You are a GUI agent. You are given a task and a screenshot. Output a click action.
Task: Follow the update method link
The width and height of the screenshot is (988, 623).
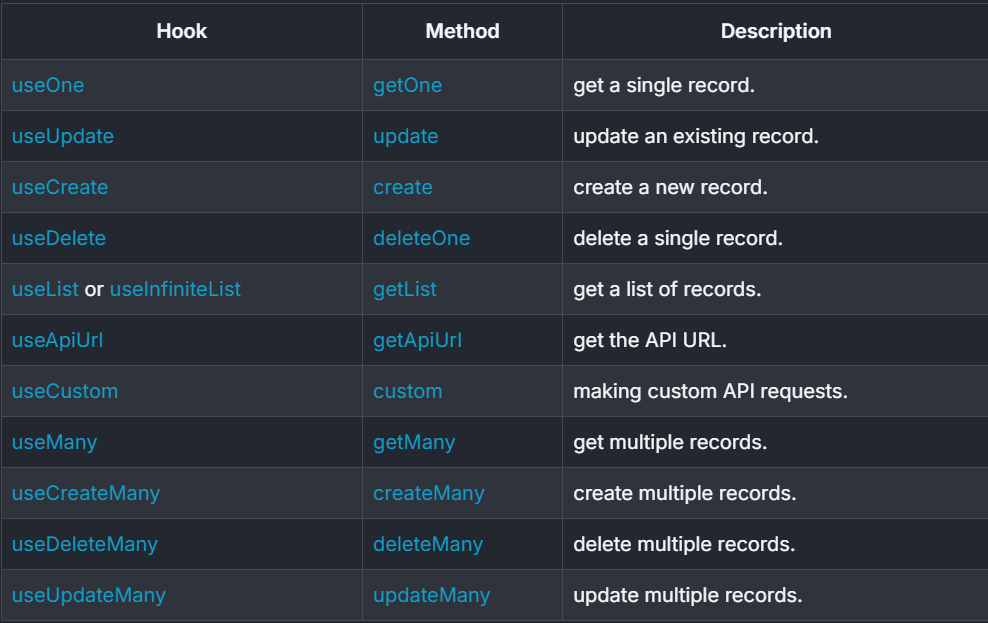point(406,136)
